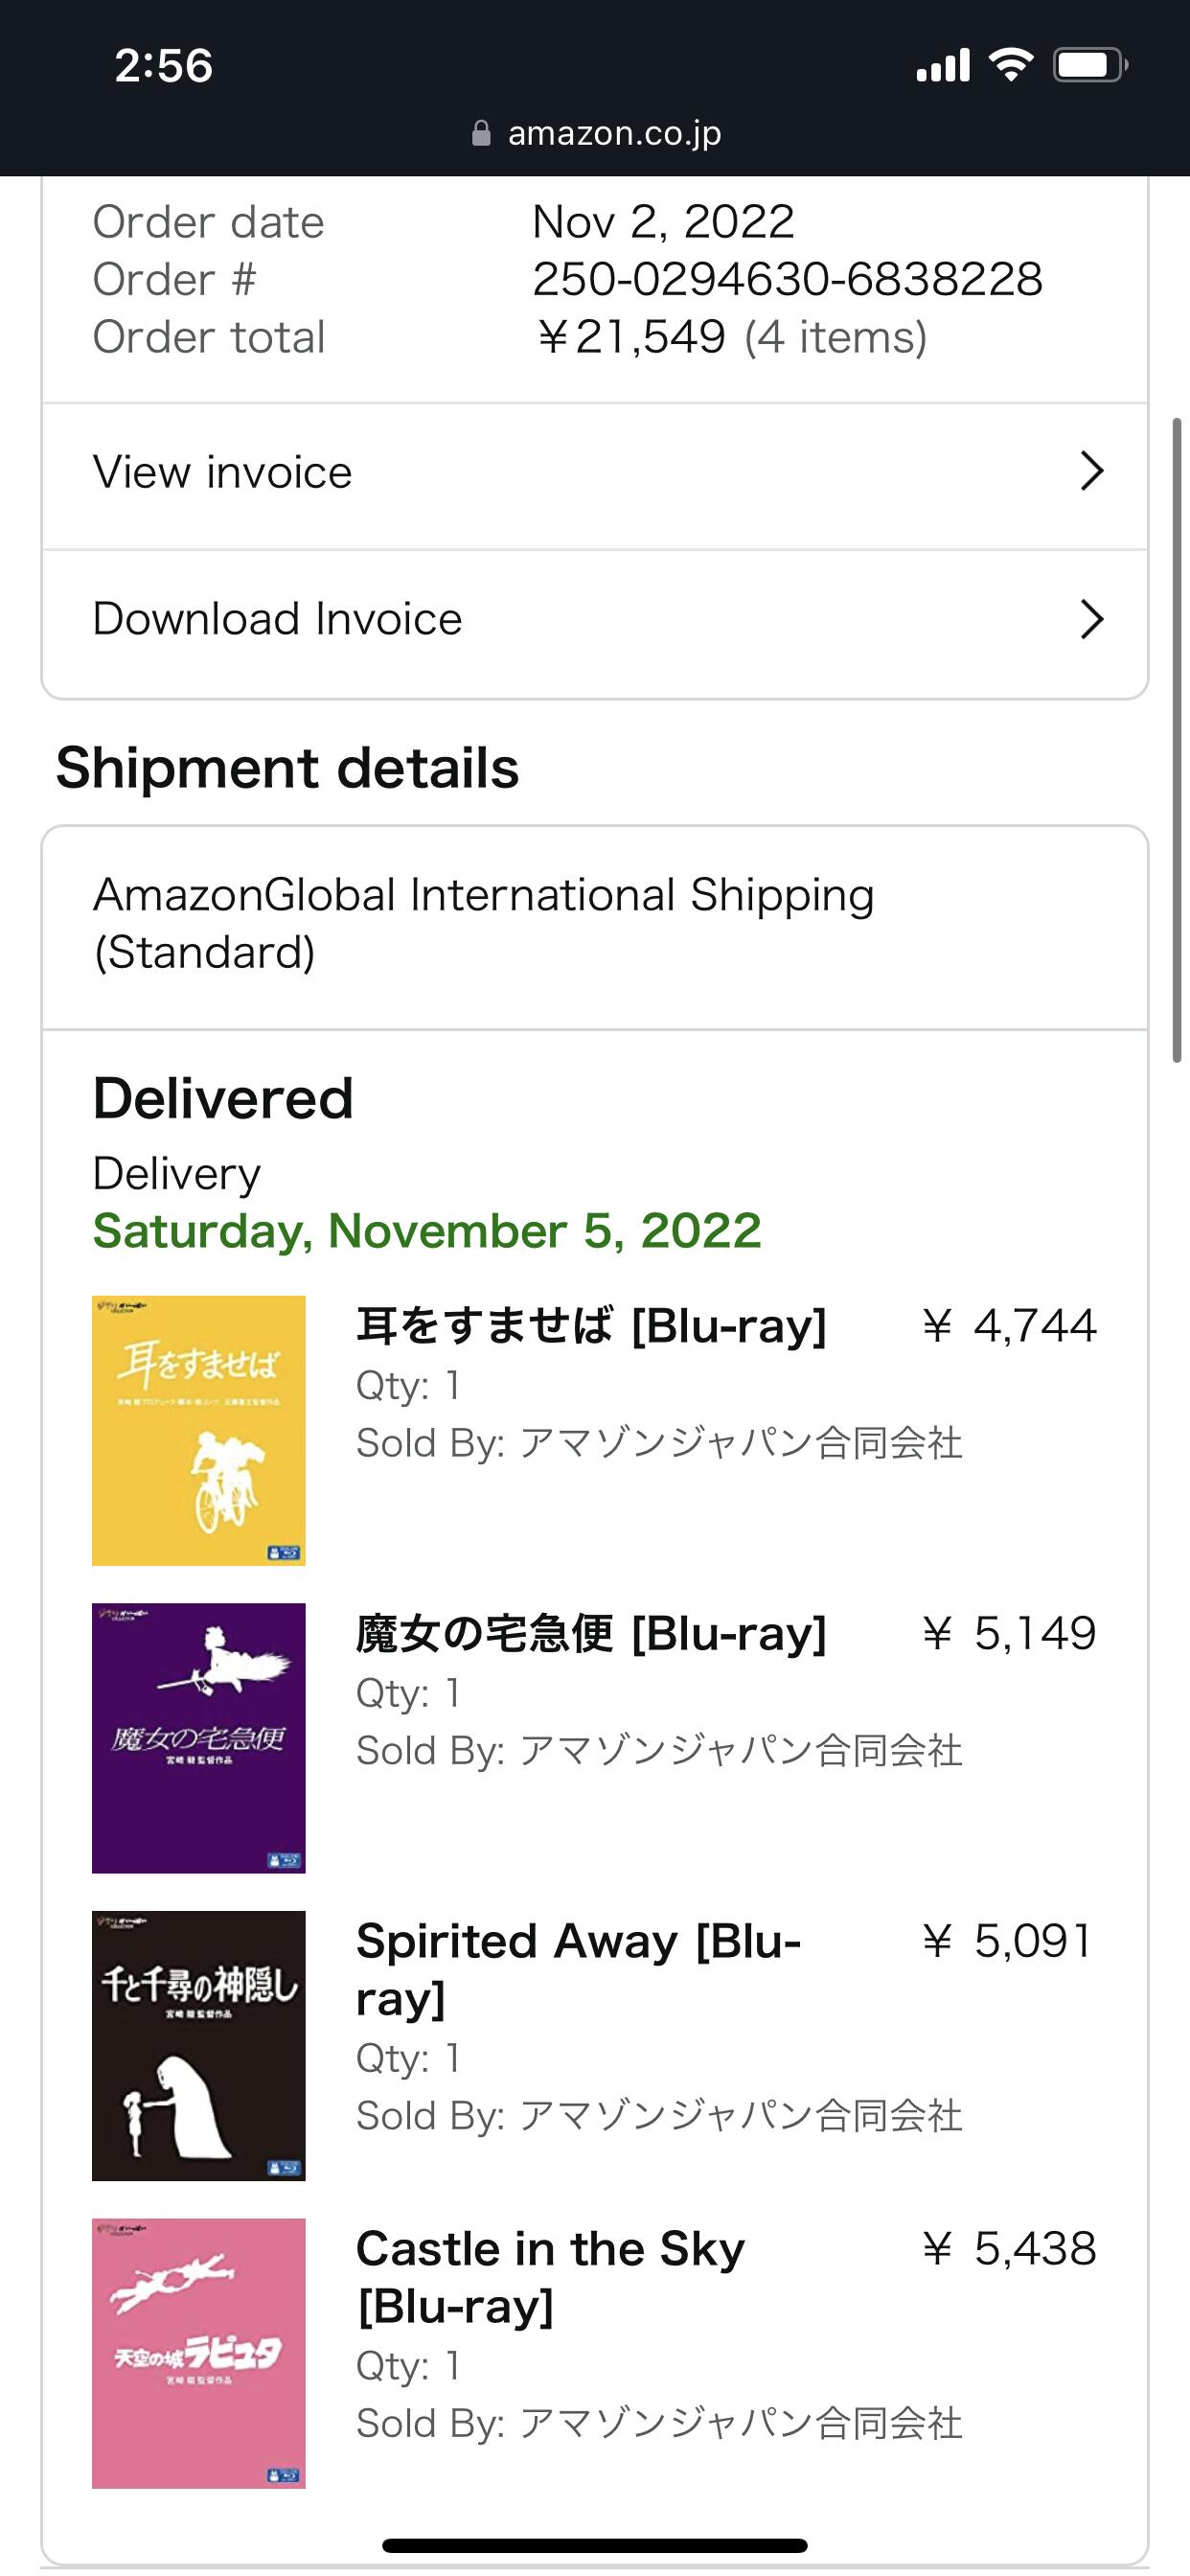Image resolution: width=1190 pixels, height=2576 pixels.
Task: Tap the 2:56 clock in status bar
Action: coord(163,66)
